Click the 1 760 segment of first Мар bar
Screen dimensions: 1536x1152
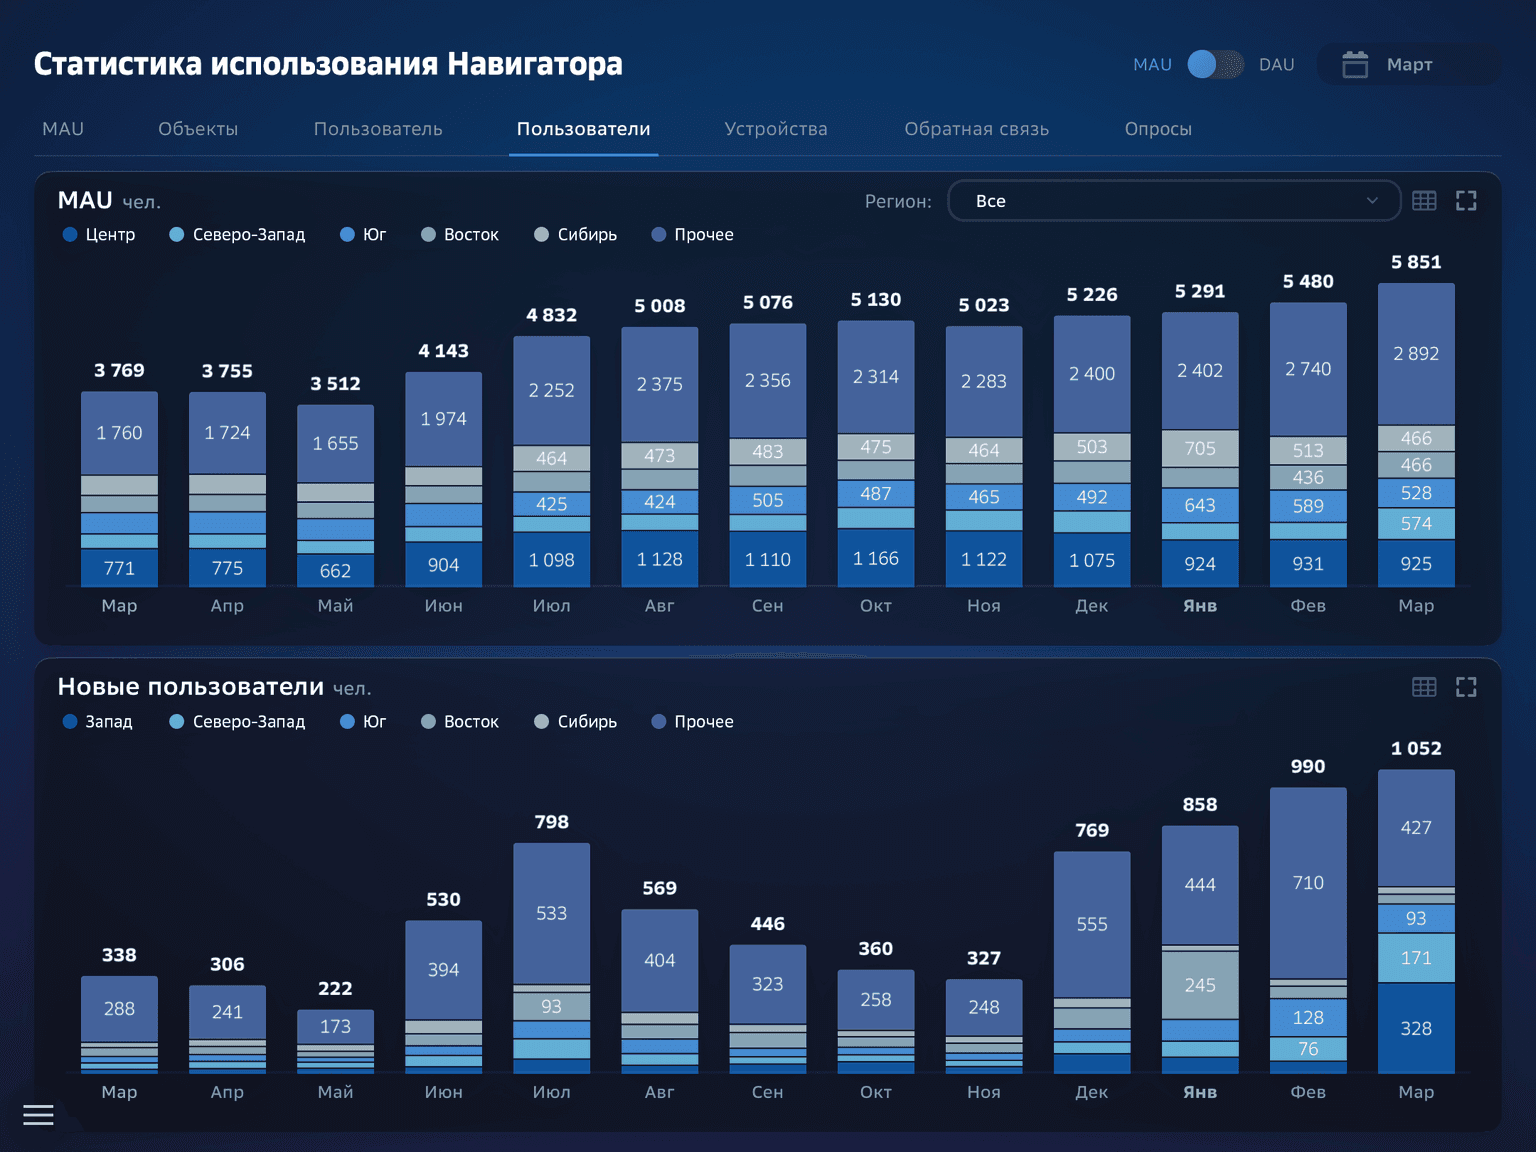point(119,433)
